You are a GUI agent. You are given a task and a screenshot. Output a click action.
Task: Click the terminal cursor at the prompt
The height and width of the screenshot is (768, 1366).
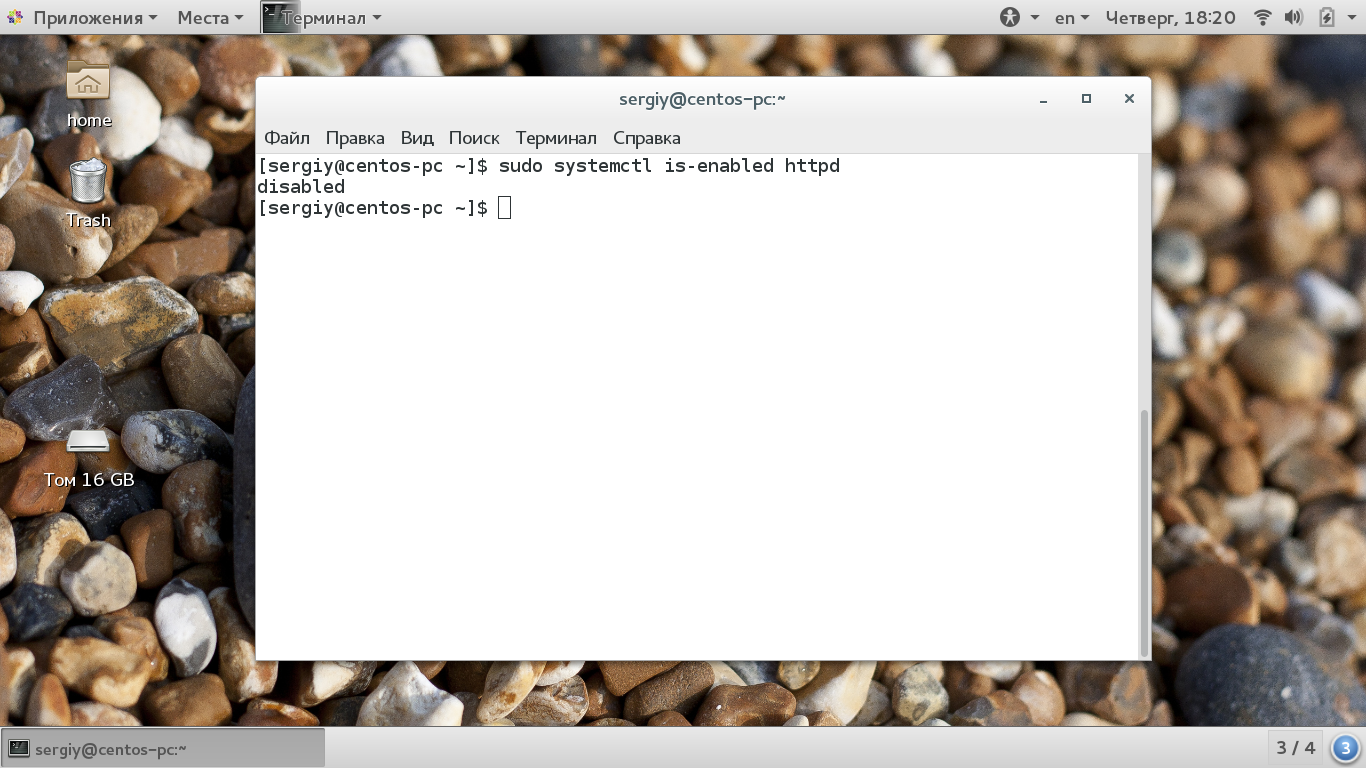pyautogui.click(x=504, y=208)
